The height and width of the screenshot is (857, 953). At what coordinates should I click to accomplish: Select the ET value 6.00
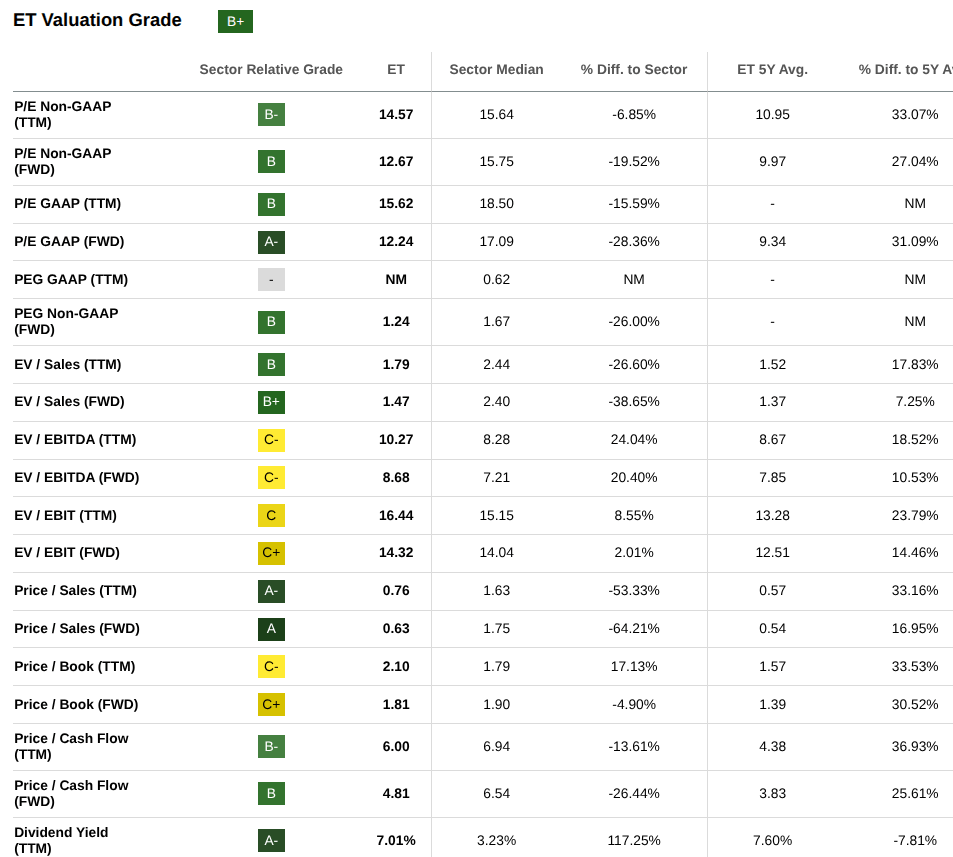(396, 746)
